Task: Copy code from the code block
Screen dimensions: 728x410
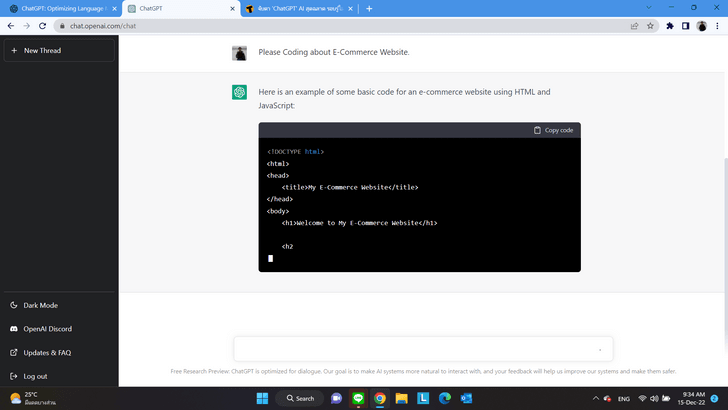Action: tap(553, 130)
